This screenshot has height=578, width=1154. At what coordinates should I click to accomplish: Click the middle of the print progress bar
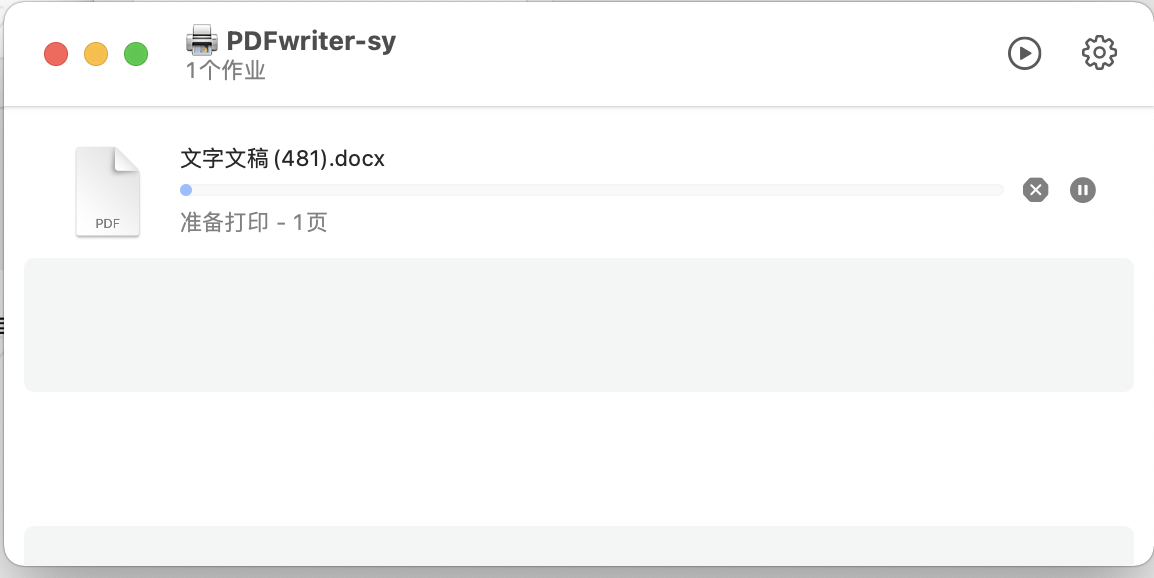coord(592,190)
